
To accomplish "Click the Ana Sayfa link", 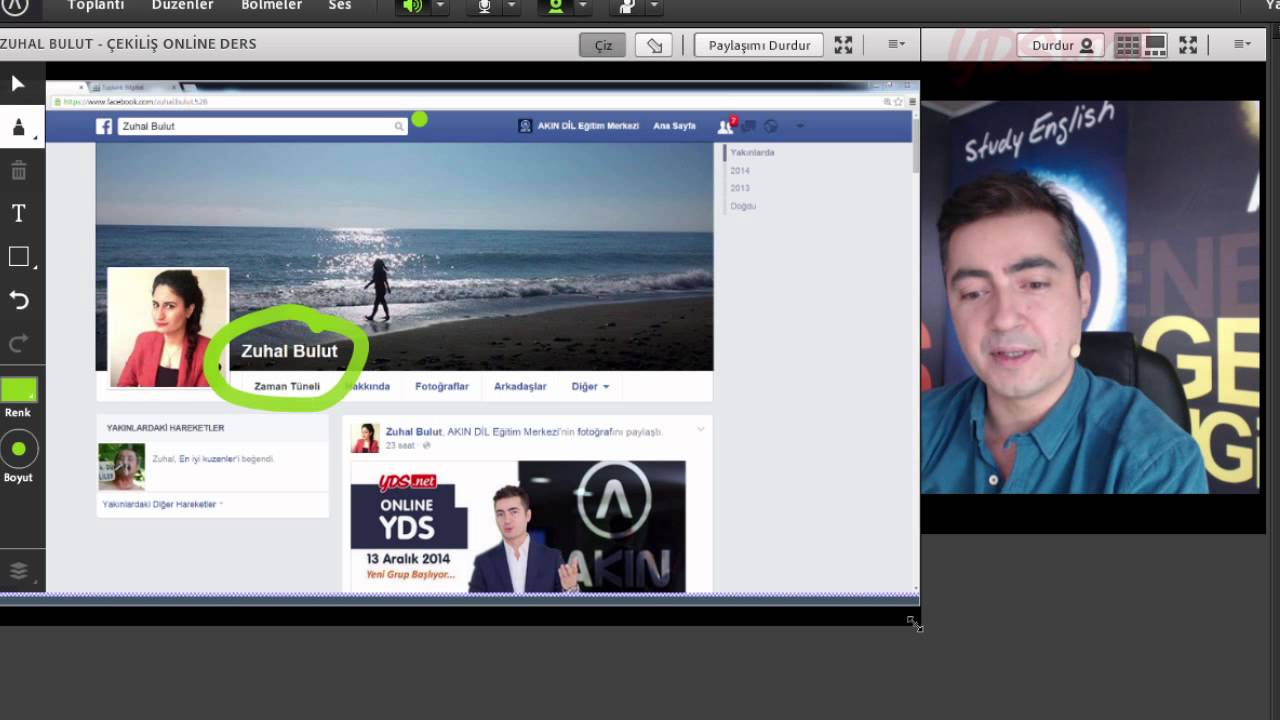I will click(674, 126).
